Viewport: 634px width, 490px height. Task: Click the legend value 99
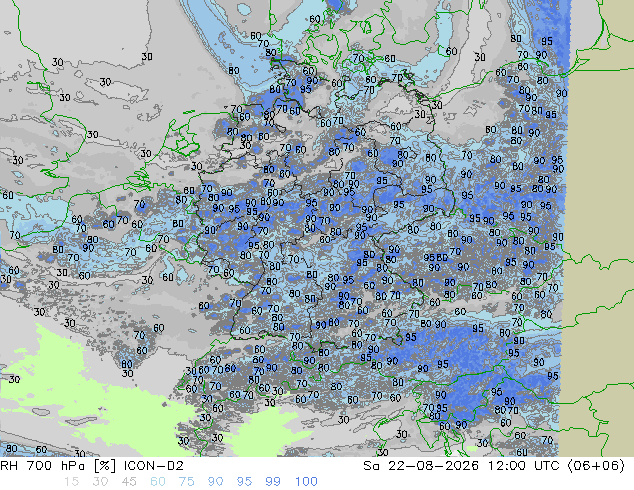[273, 482]
